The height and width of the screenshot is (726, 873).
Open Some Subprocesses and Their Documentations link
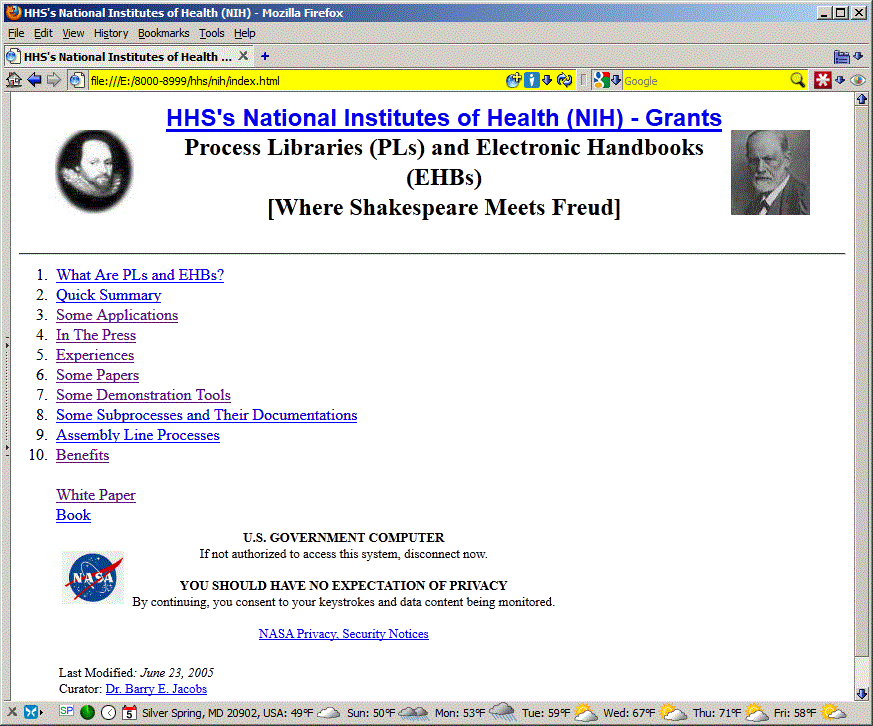tap(207, 415)
